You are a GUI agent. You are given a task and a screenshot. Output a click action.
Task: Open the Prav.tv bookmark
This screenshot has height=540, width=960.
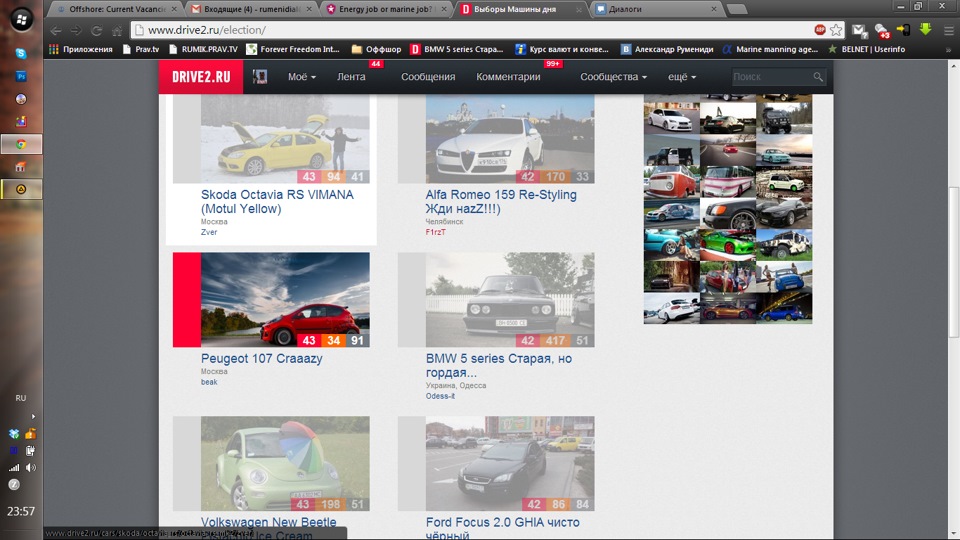pyautogui.click(x=141, y=49)
